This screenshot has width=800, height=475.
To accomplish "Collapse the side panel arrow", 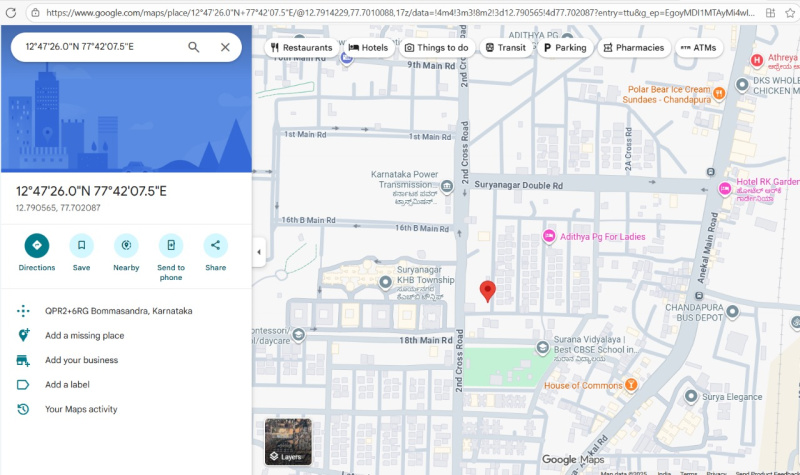I will (259, 252).
